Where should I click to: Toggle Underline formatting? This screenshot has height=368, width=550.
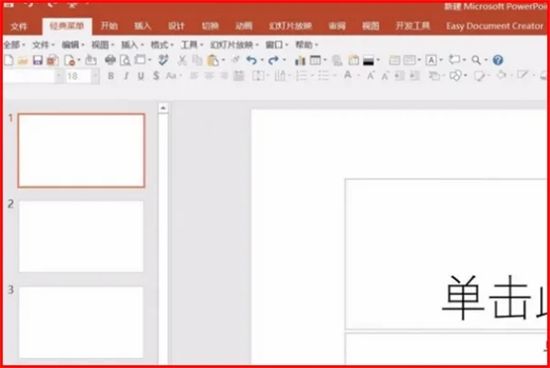pyautogui.click(x=141, y=76)
